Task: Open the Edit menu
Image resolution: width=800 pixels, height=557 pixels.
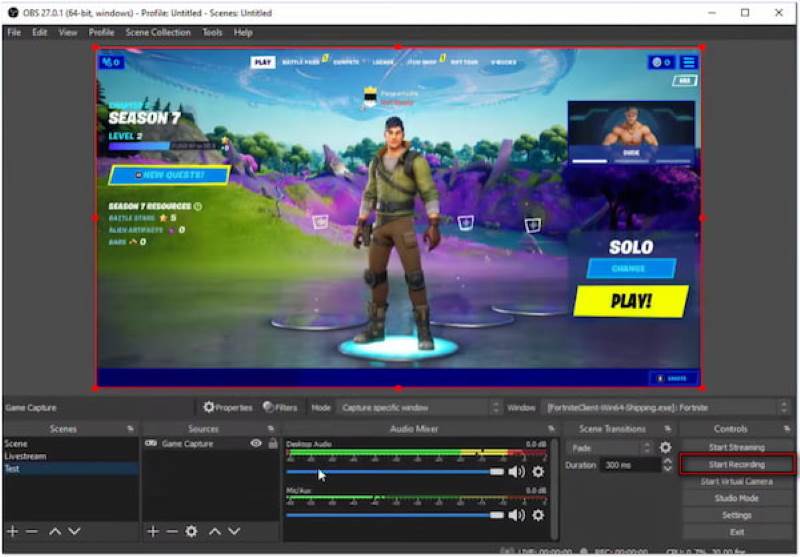Action: pyautogui.click(x=39, y=33)
